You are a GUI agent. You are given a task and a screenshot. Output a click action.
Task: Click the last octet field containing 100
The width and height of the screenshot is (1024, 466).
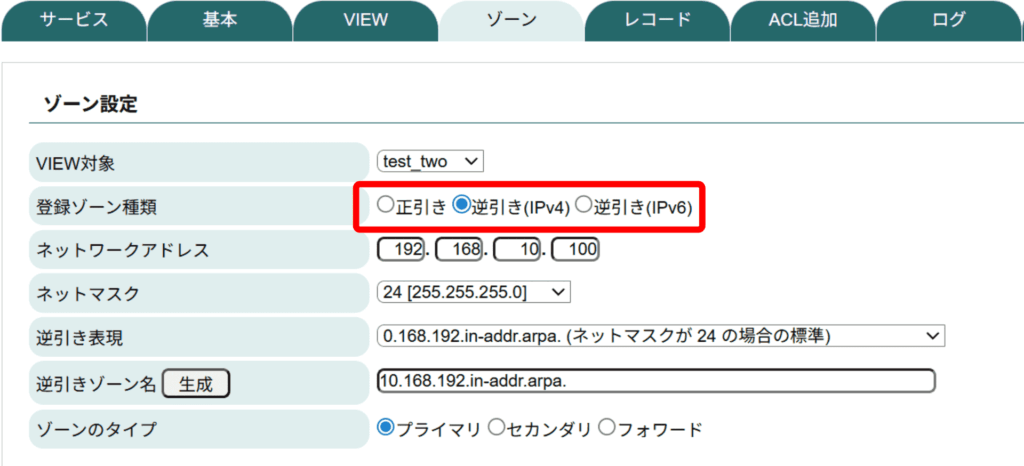click(x=575, y=249)
